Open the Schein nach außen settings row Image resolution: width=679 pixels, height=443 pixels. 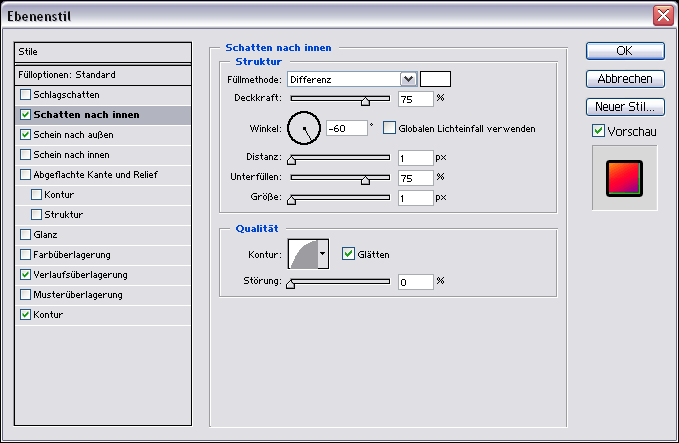point(103,135)
